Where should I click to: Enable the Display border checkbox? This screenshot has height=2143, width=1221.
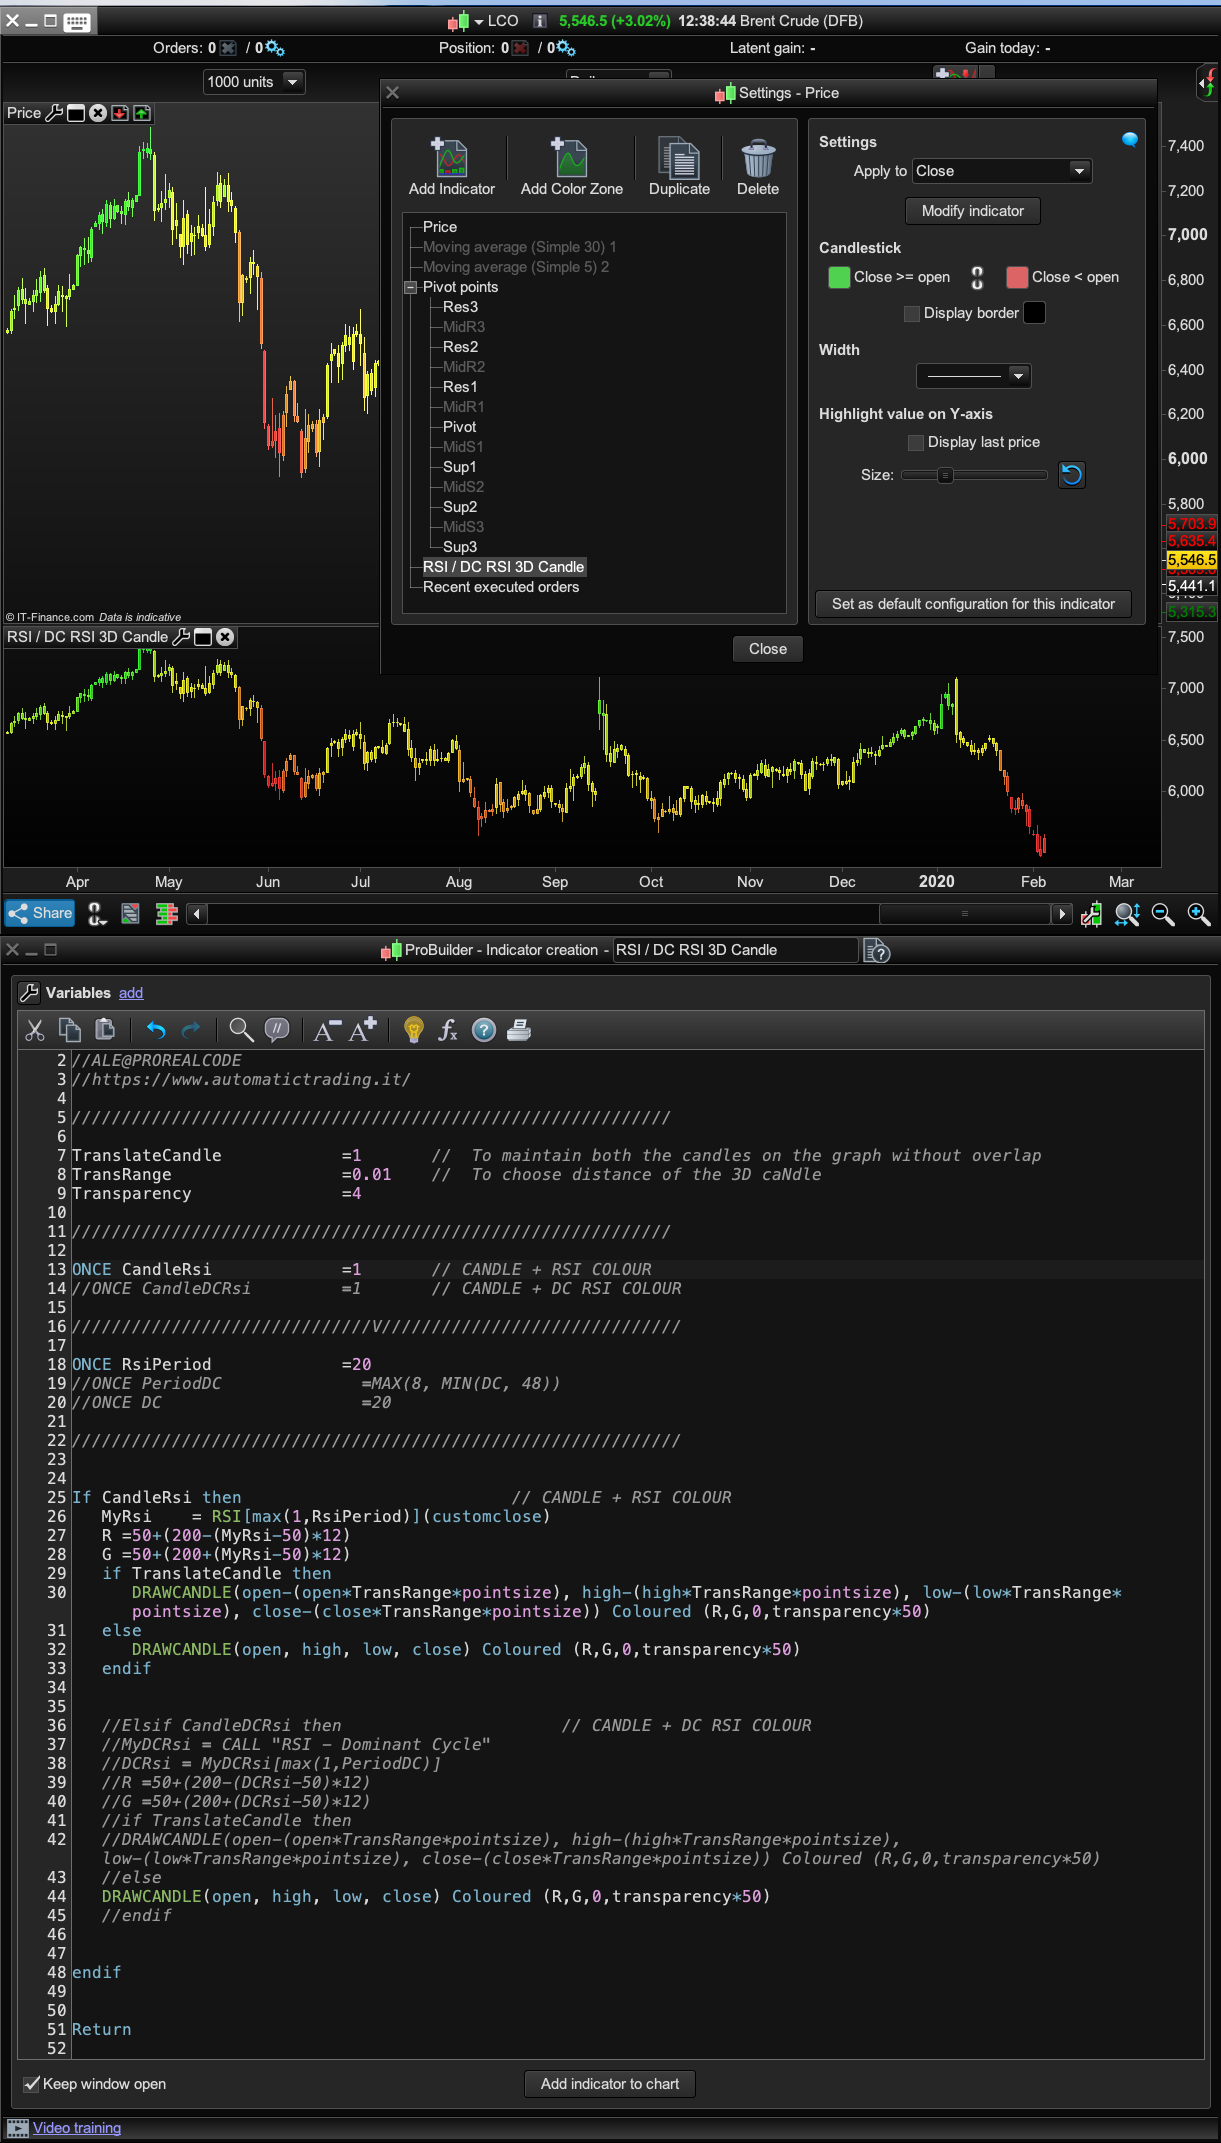tap(911, 314)
